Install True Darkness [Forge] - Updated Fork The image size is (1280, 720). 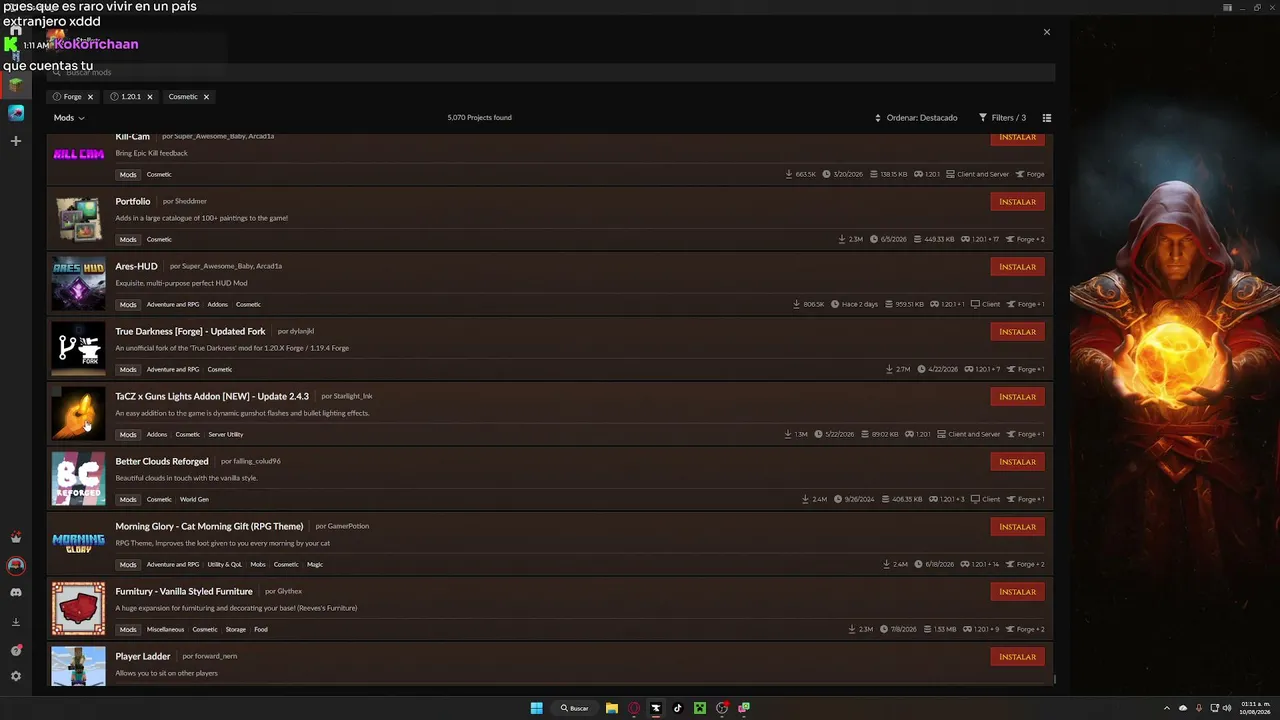pyautogui.click(x=1018, y=332)
